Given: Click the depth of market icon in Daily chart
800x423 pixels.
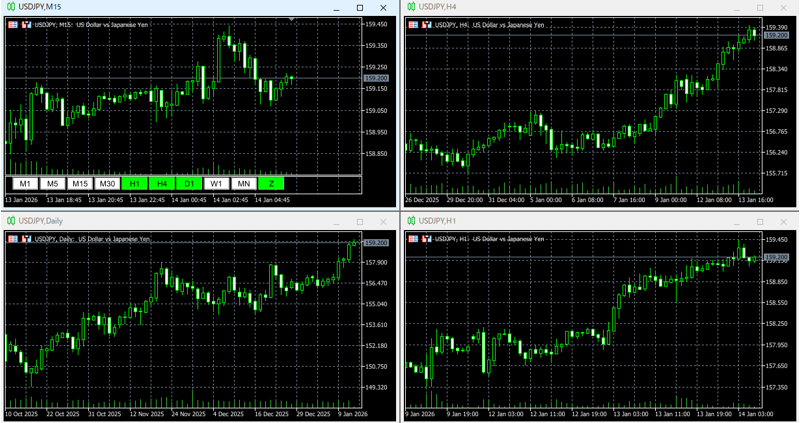Looking at the screenshot, I should click(13, 239).
